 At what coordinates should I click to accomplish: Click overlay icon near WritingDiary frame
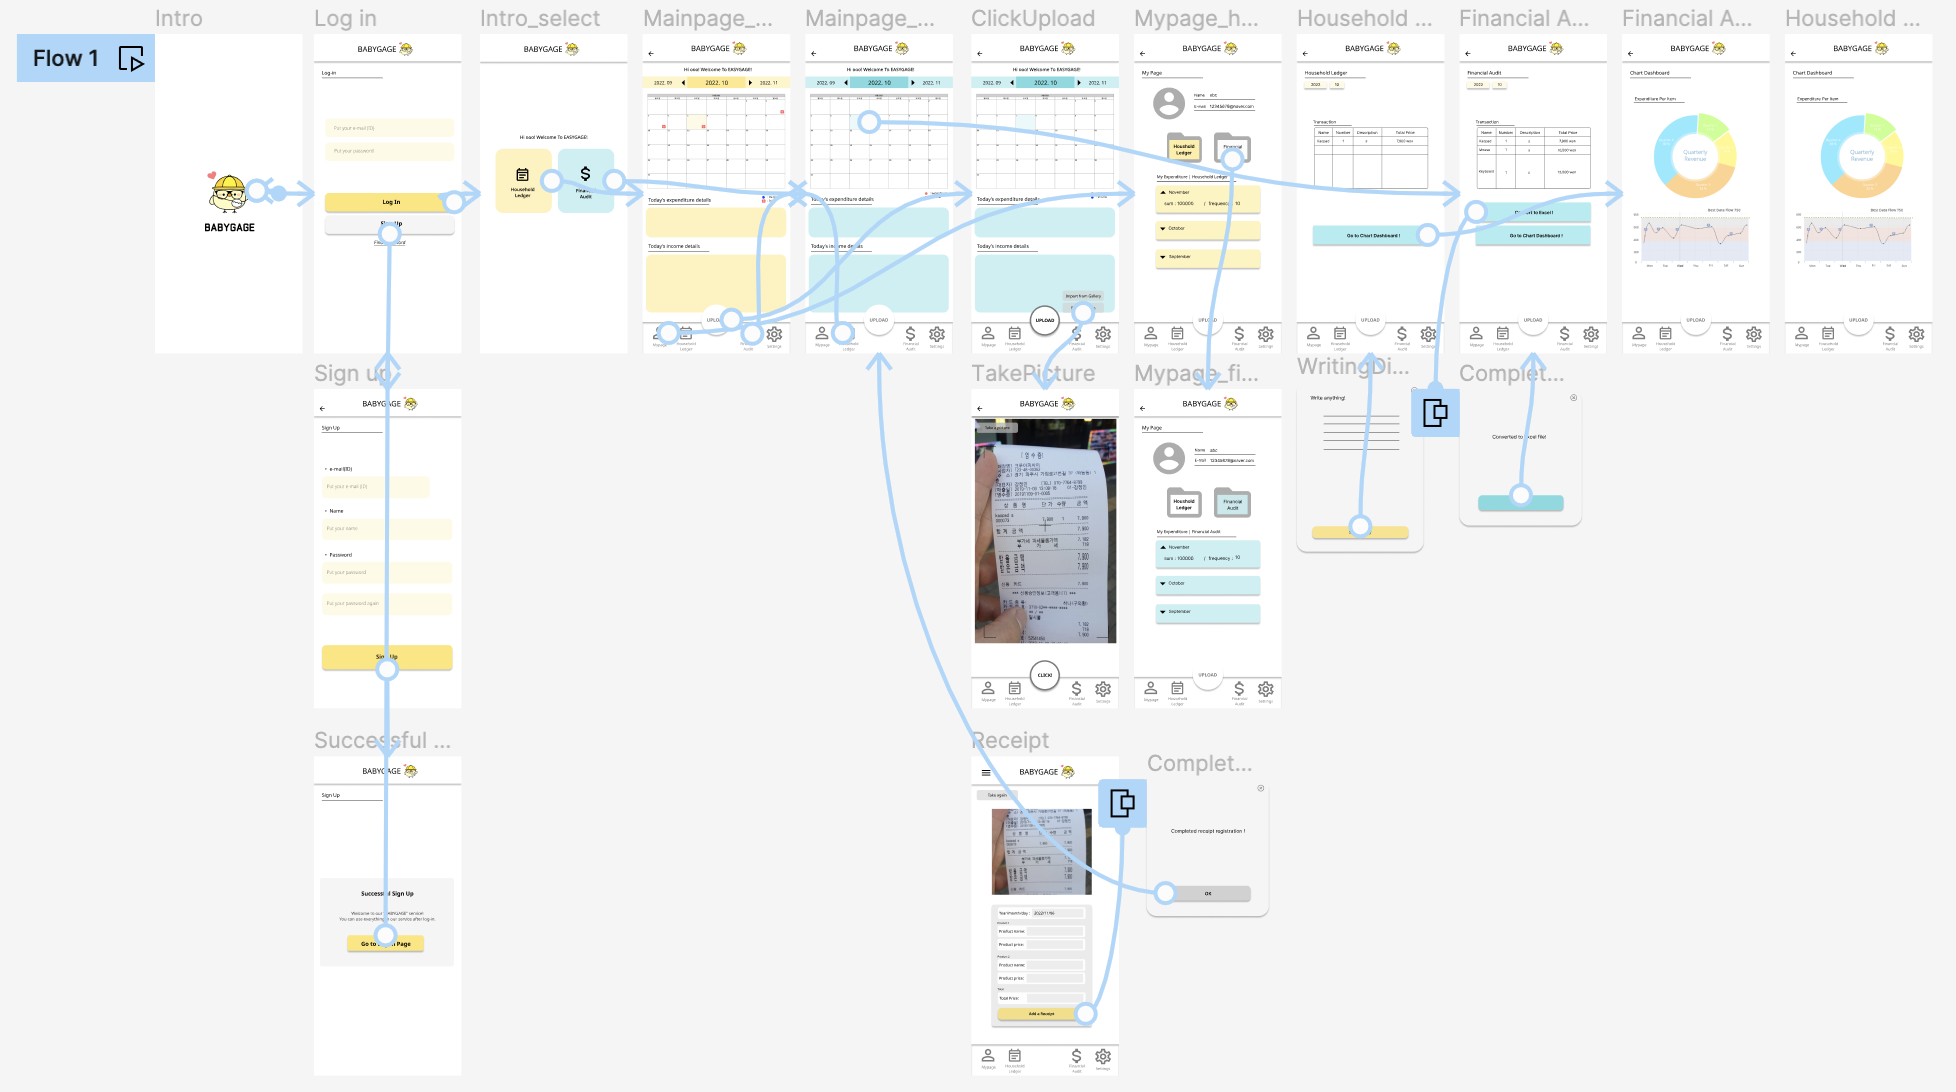(1435, 412)
